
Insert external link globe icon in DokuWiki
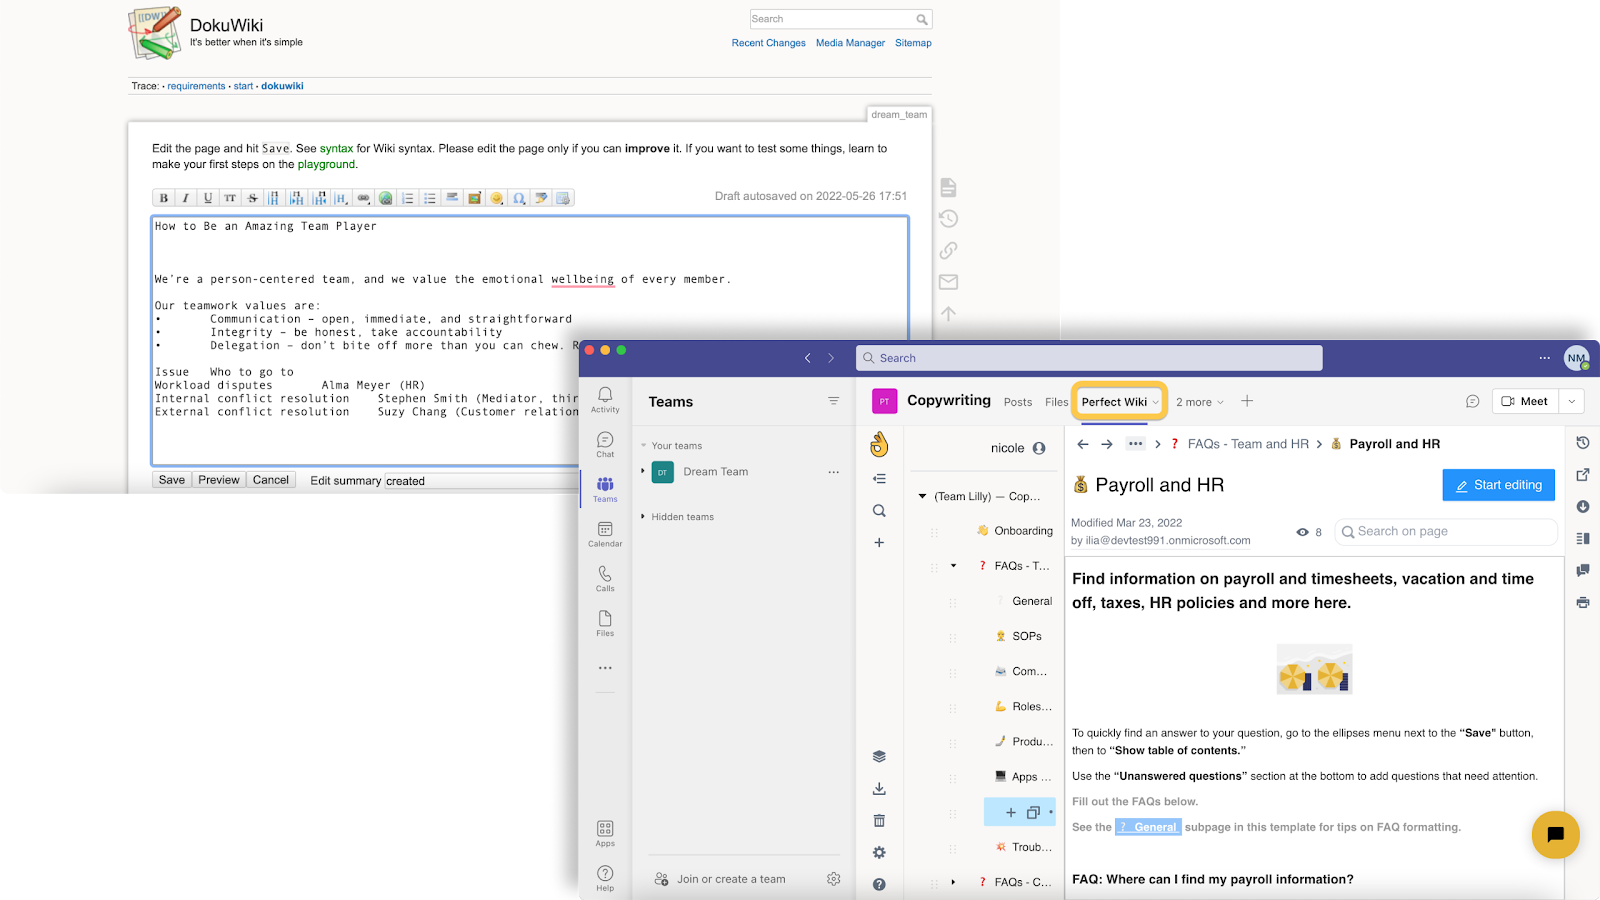point(385,198)
